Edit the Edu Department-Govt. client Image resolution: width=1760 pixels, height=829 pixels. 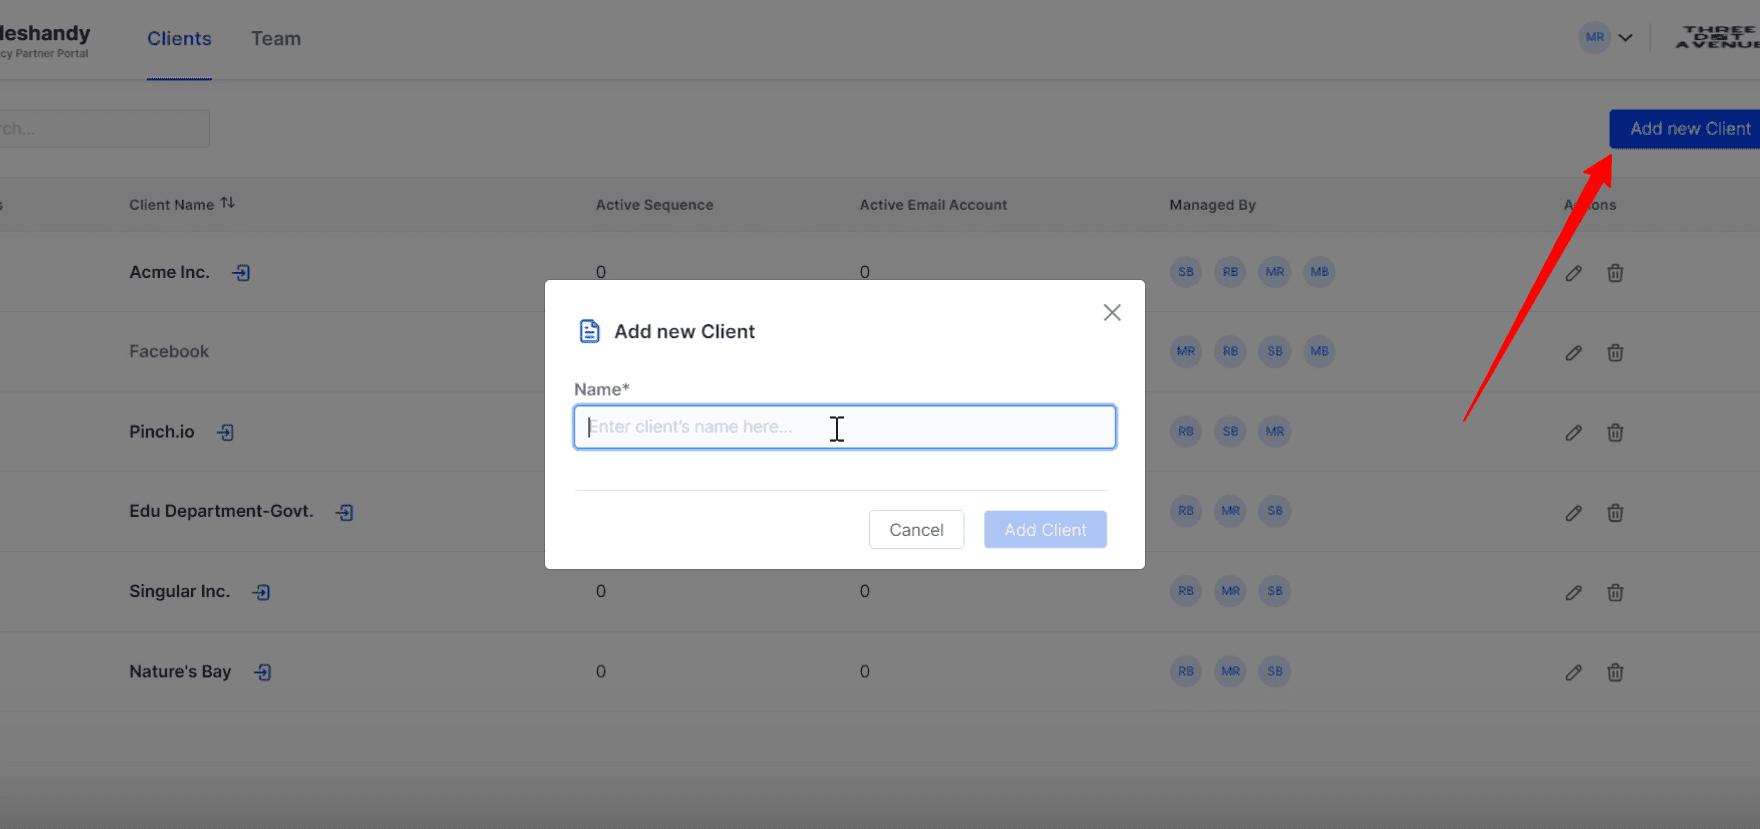[1574, 513]
